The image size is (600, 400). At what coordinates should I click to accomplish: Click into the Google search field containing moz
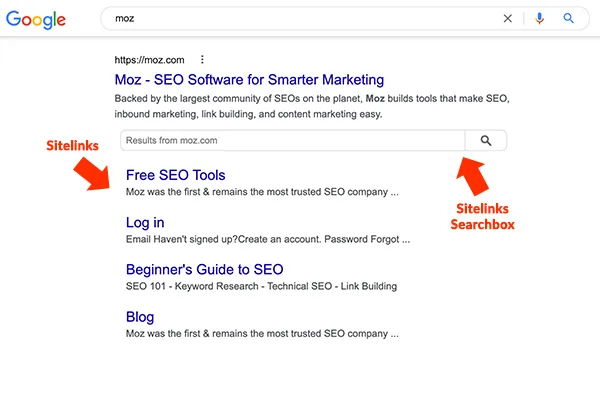(x=298, y=18)
